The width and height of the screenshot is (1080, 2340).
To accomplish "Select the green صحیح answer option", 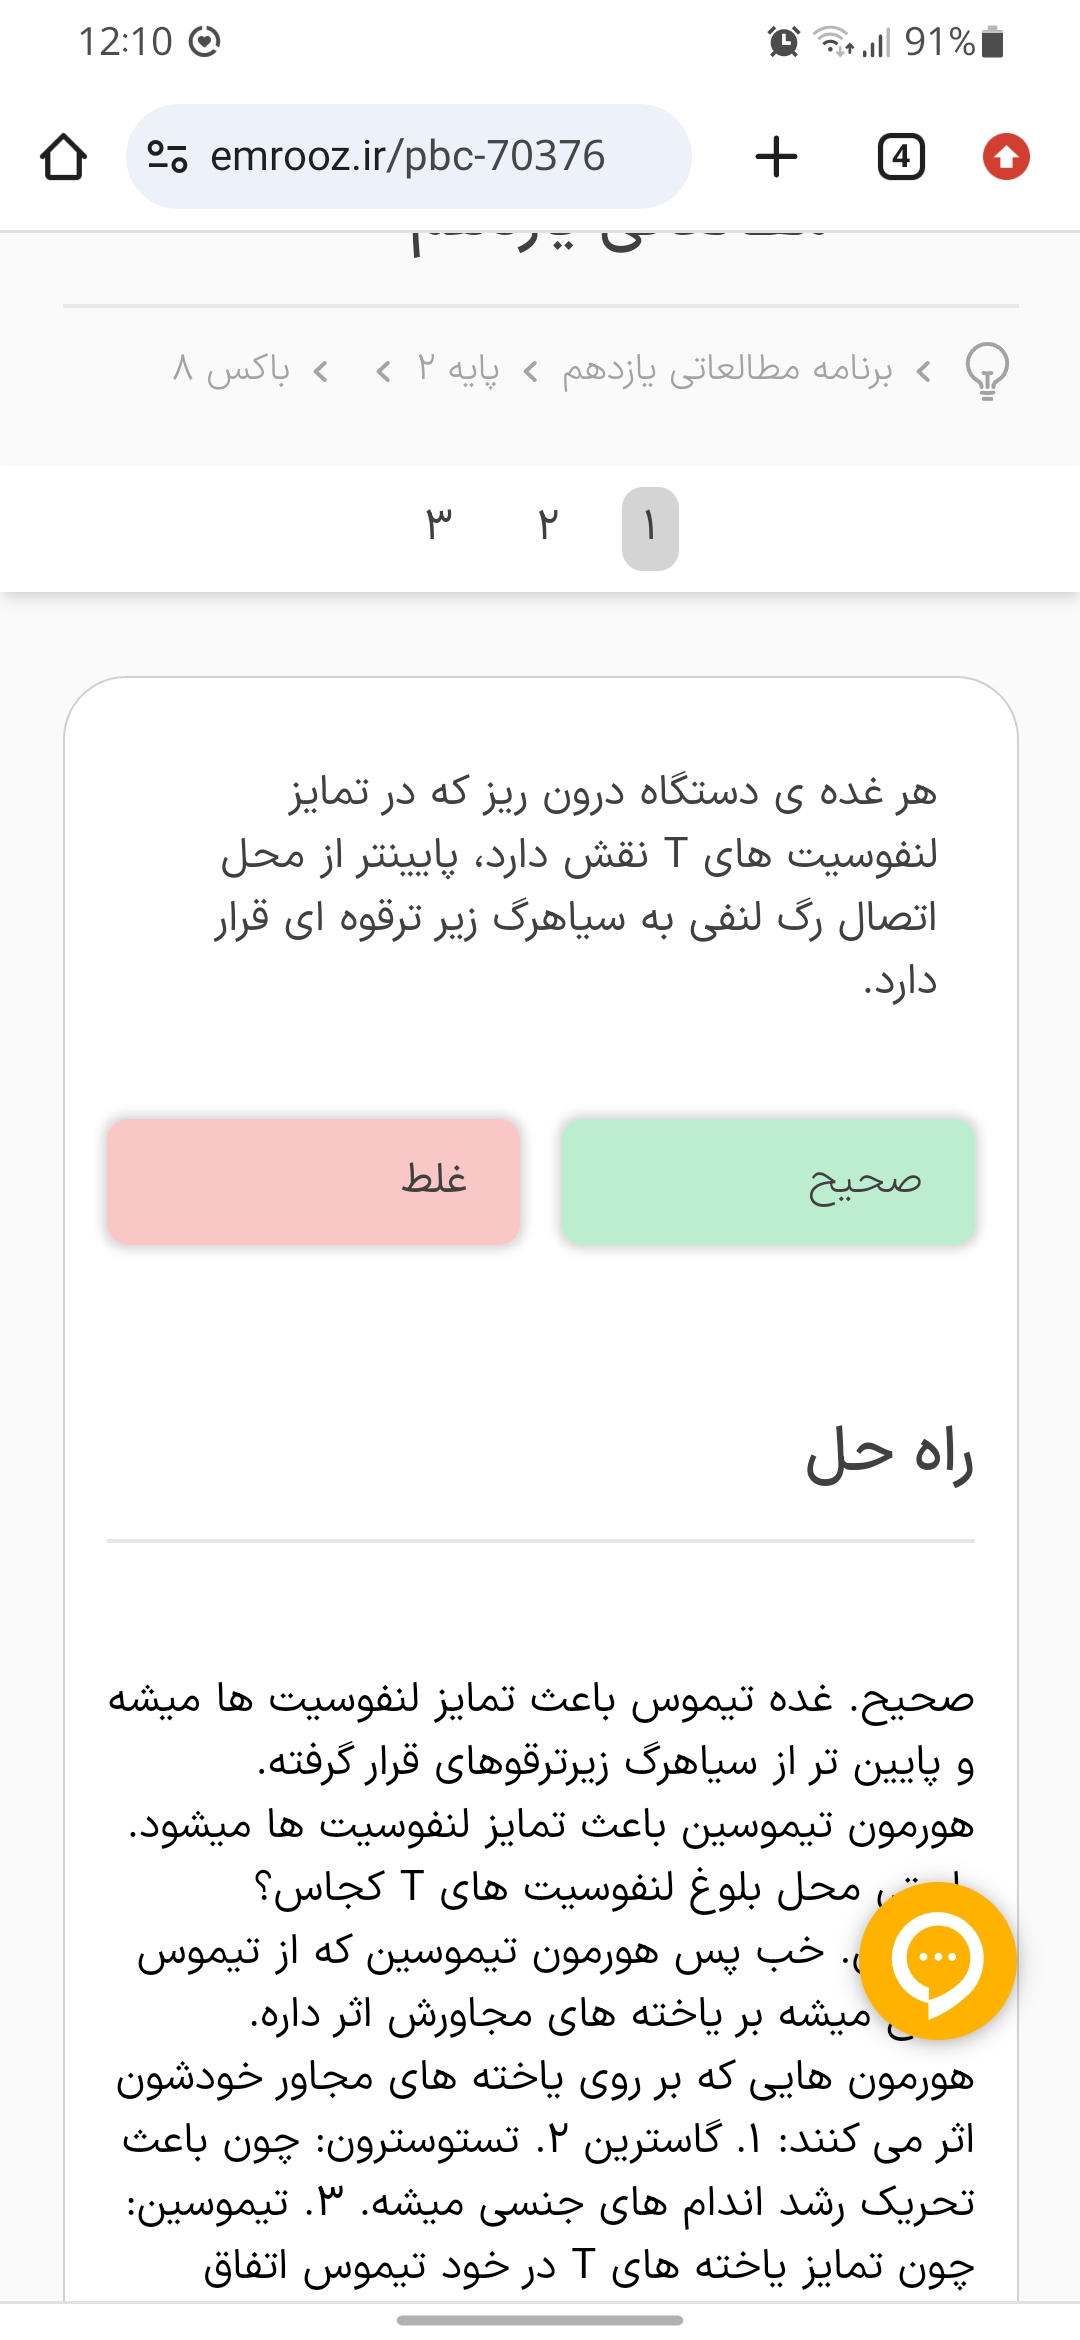I will pyautogui.click(x=768, y=1181).
